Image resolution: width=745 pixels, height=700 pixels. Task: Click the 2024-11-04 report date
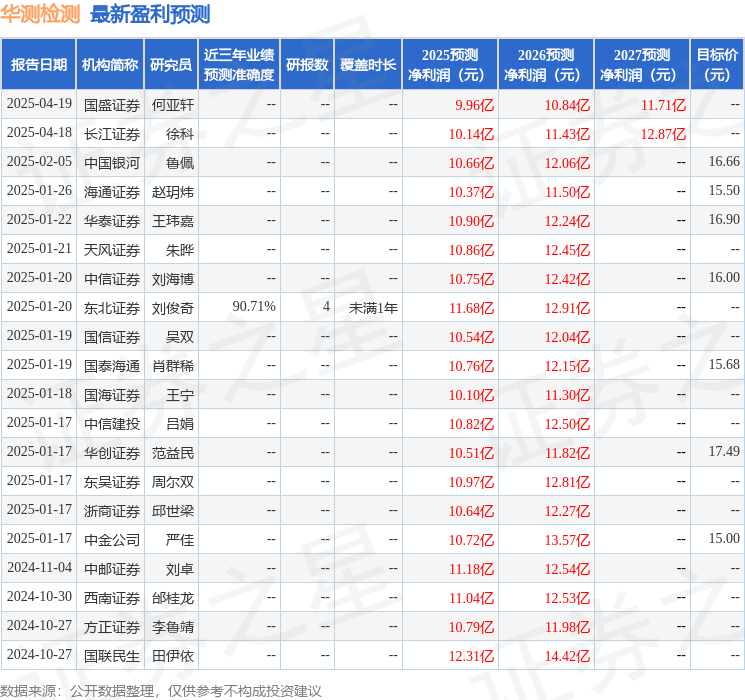tap(39, 567)
